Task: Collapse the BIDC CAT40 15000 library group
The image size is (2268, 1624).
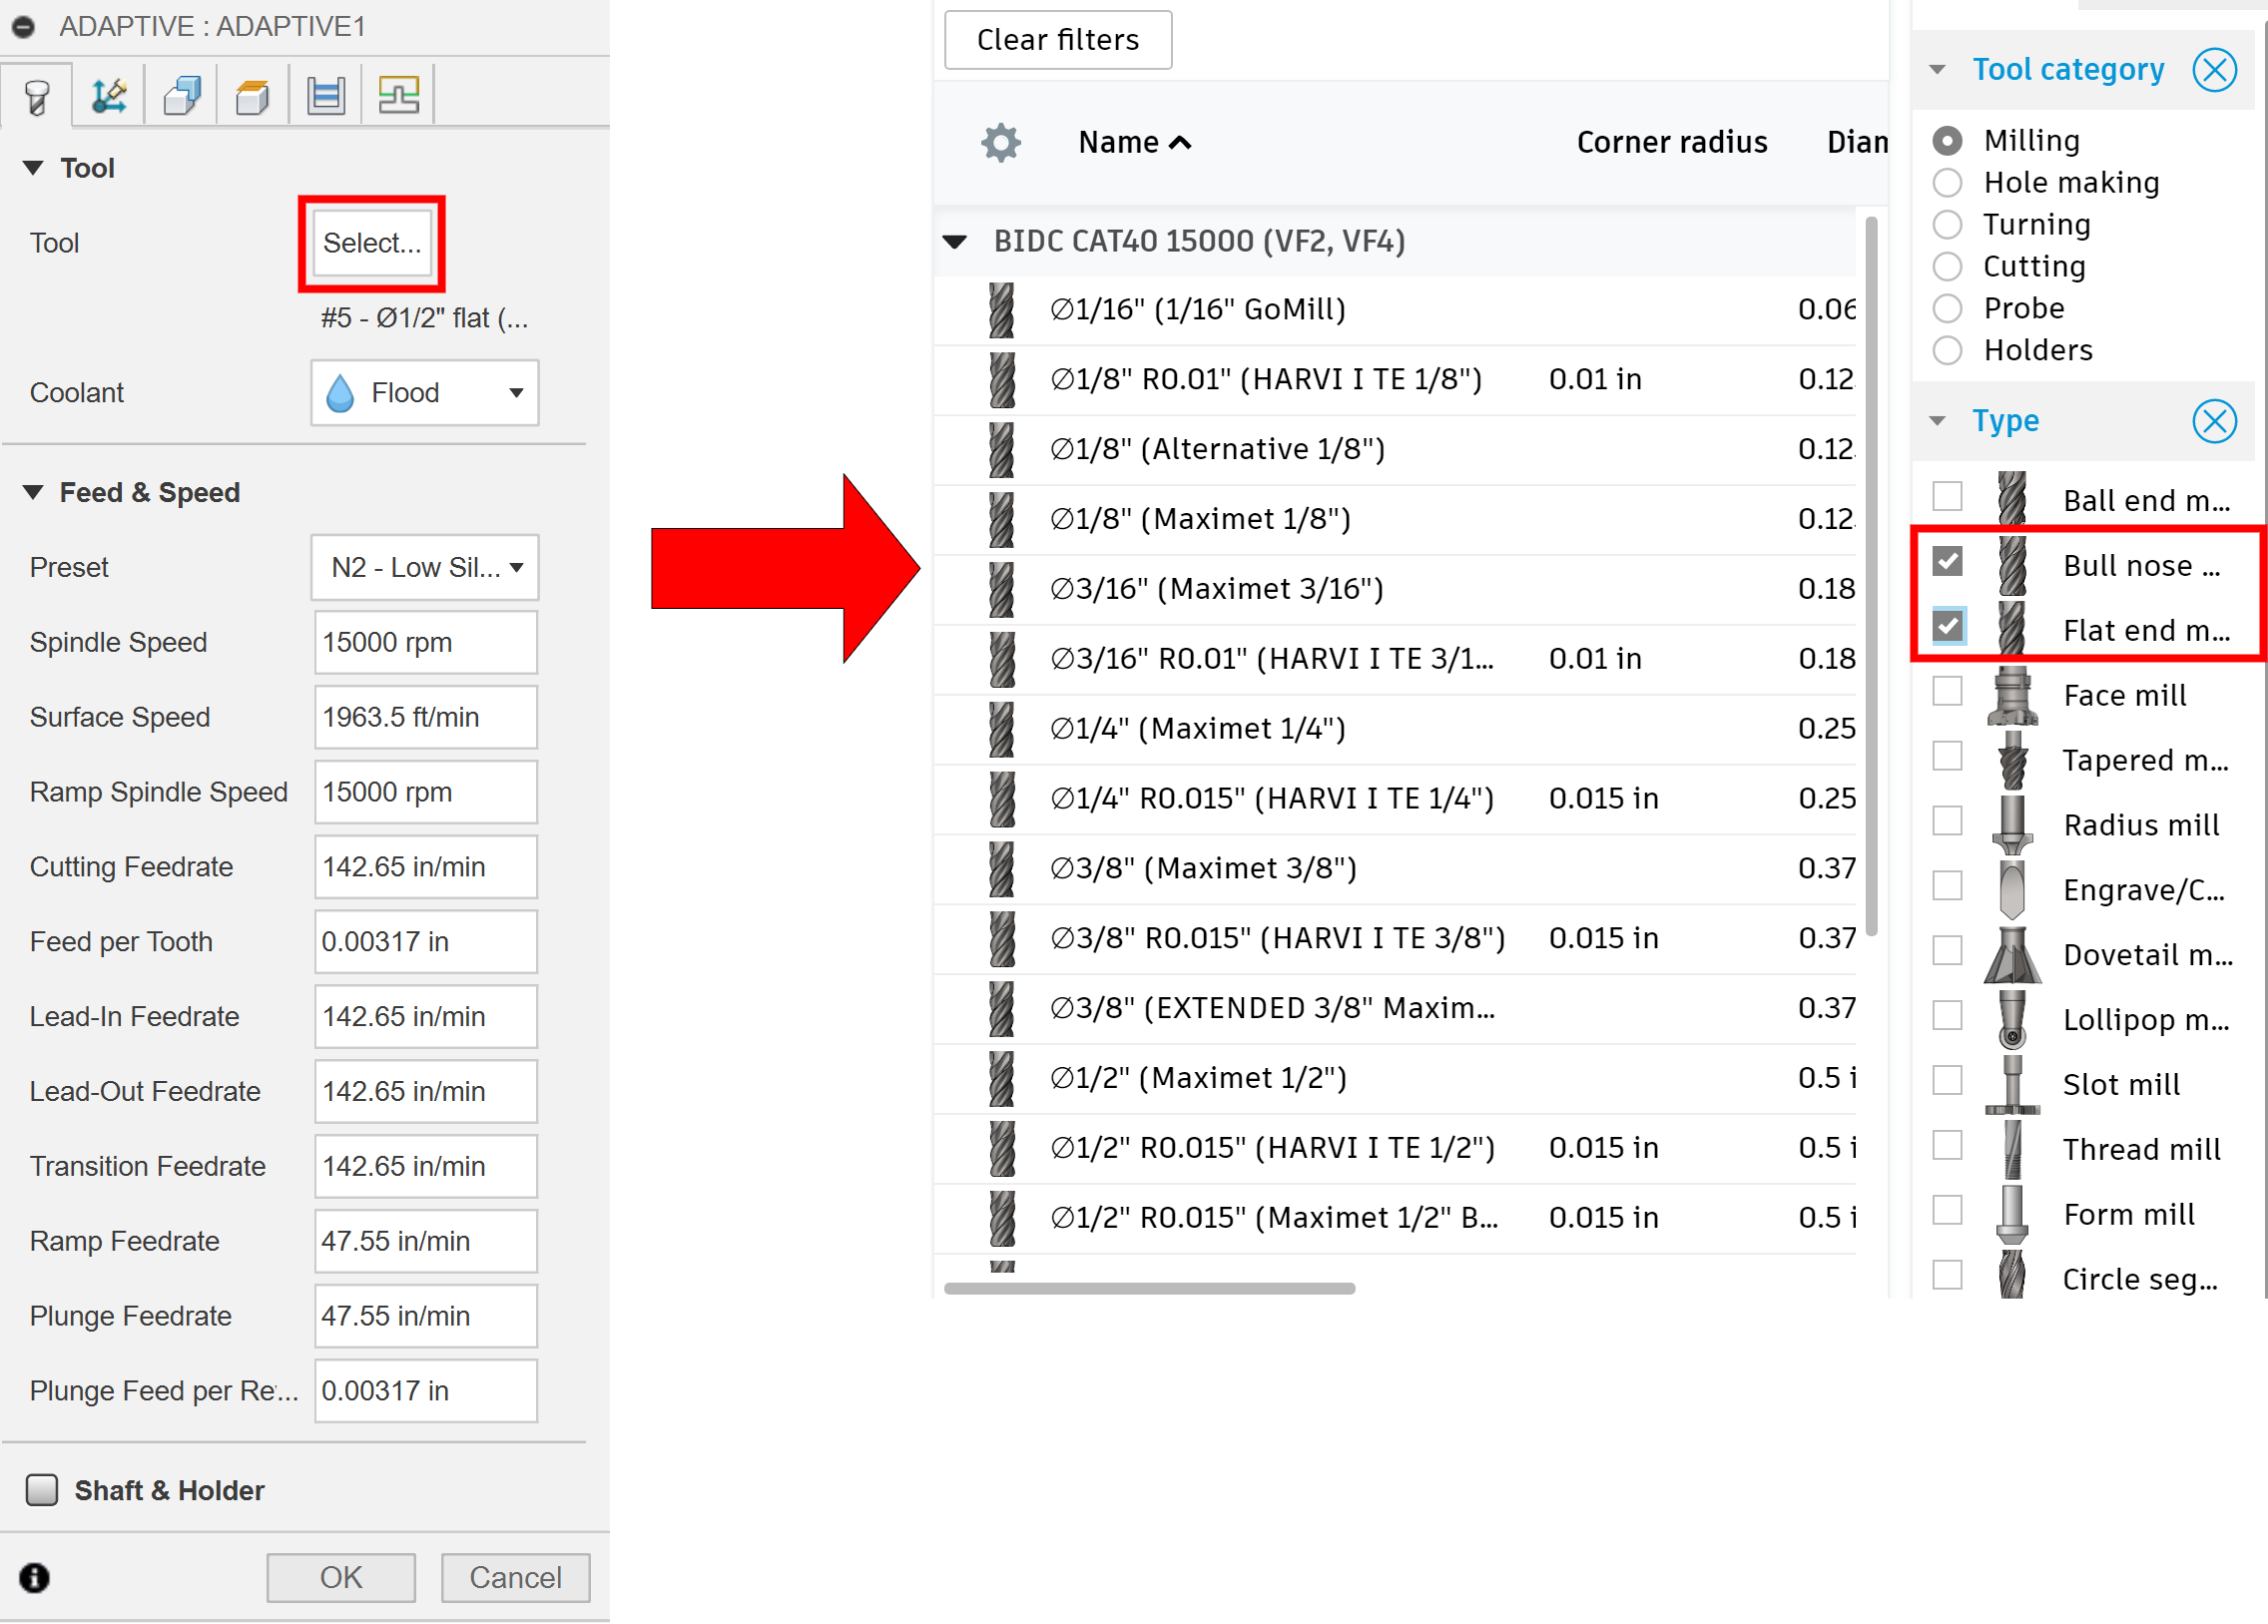Action: [955, 242]
